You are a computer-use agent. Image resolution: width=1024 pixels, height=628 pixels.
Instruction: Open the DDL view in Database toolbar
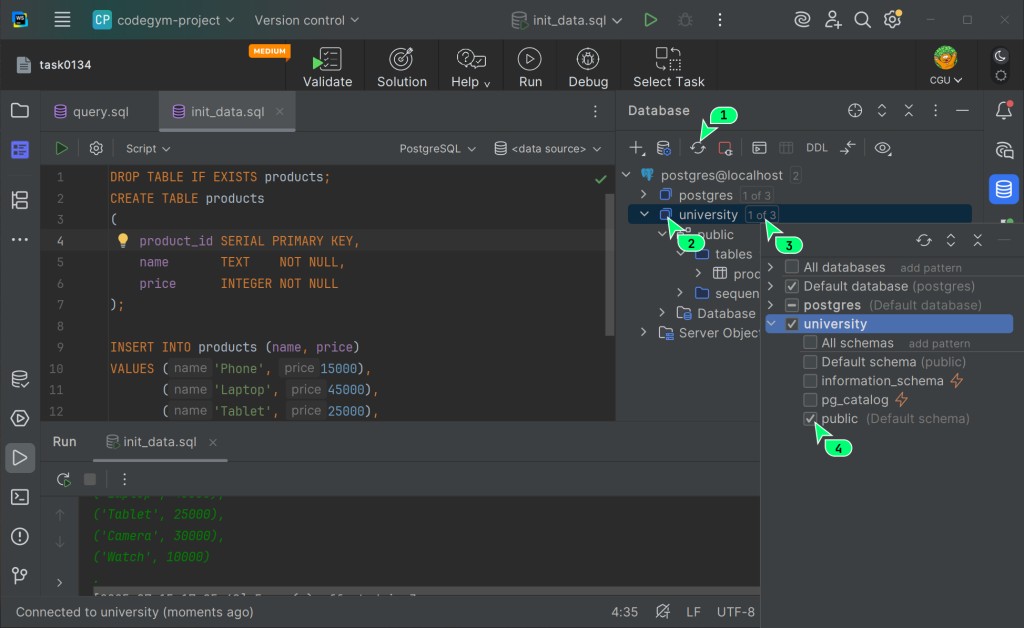(x=817, y=148)
